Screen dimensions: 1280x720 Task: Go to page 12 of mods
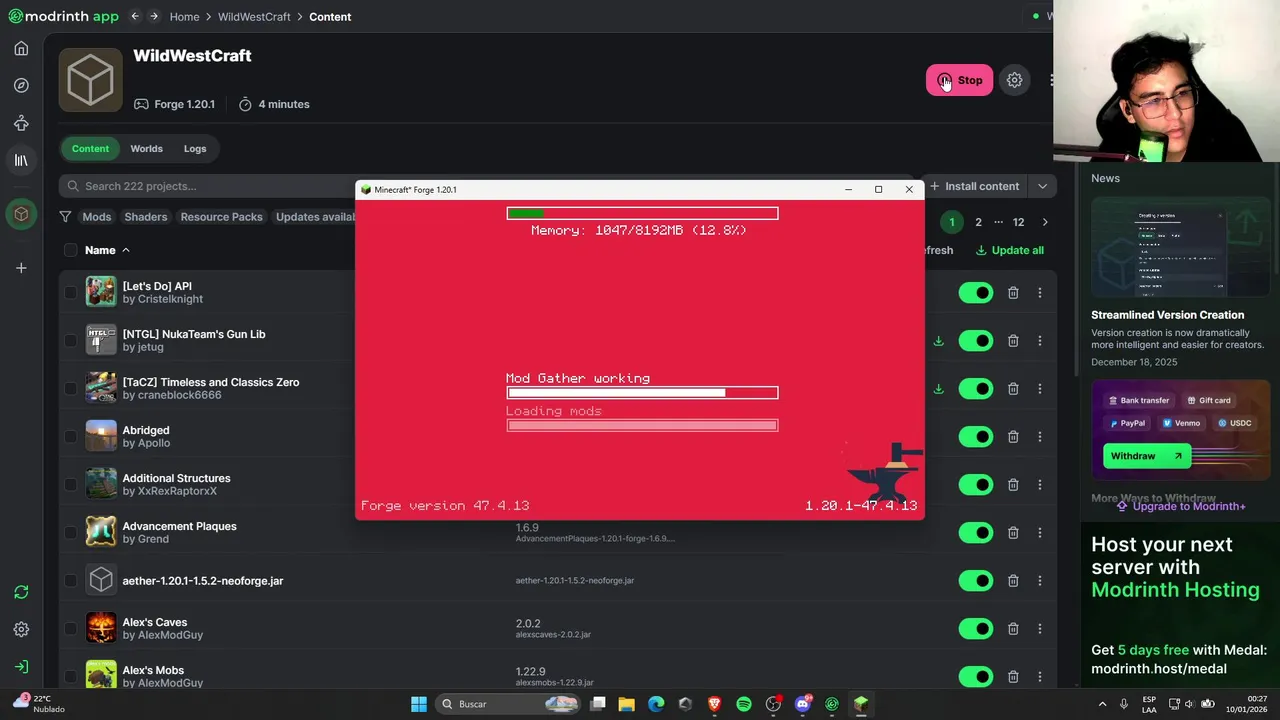pos(1018,222)
